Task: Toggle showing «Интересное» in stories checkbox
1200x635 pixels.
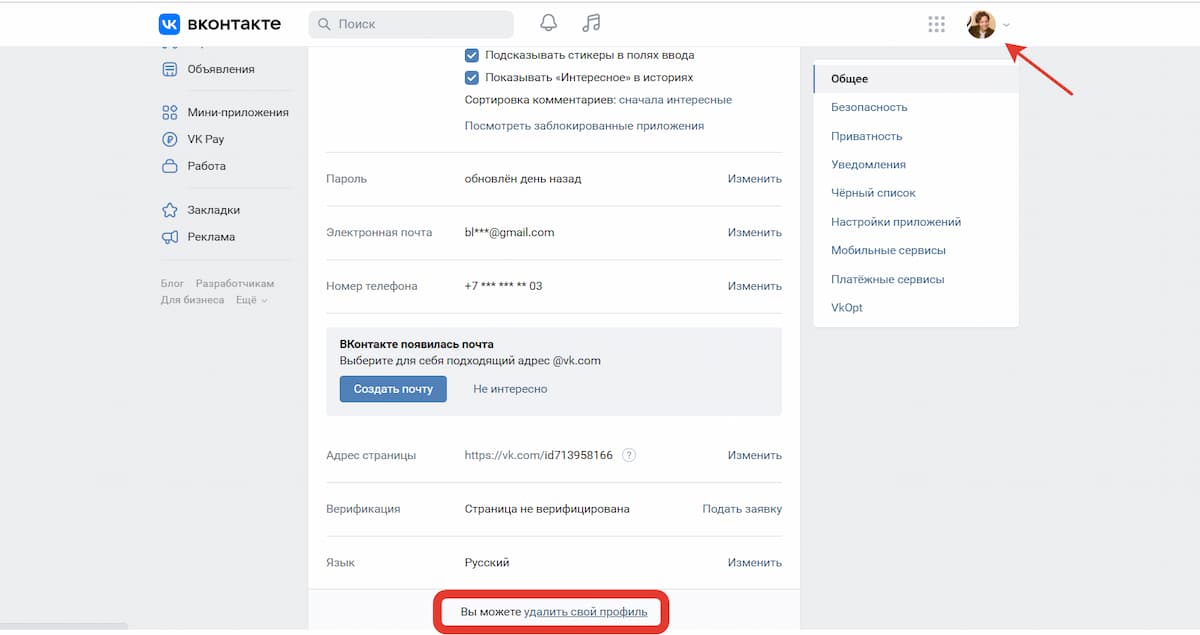Action: (x=472, y=78)
